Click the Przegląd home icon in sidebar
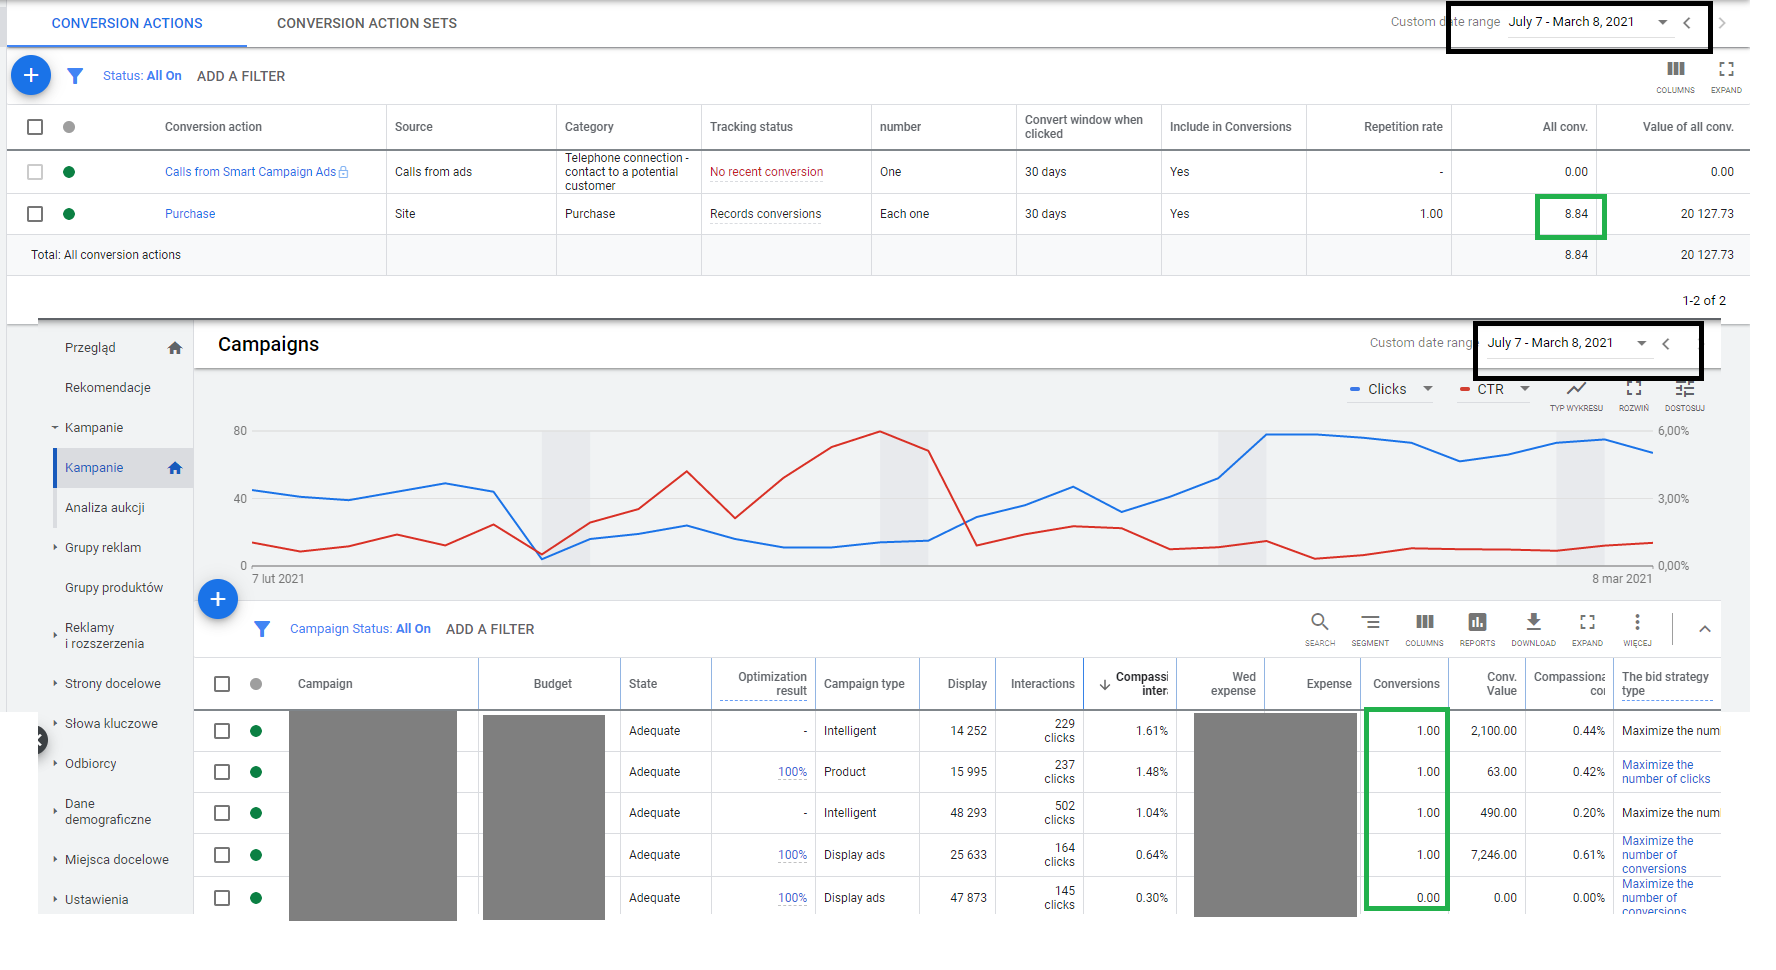This screenshot has height=970, width=1776. coord(175,348)
